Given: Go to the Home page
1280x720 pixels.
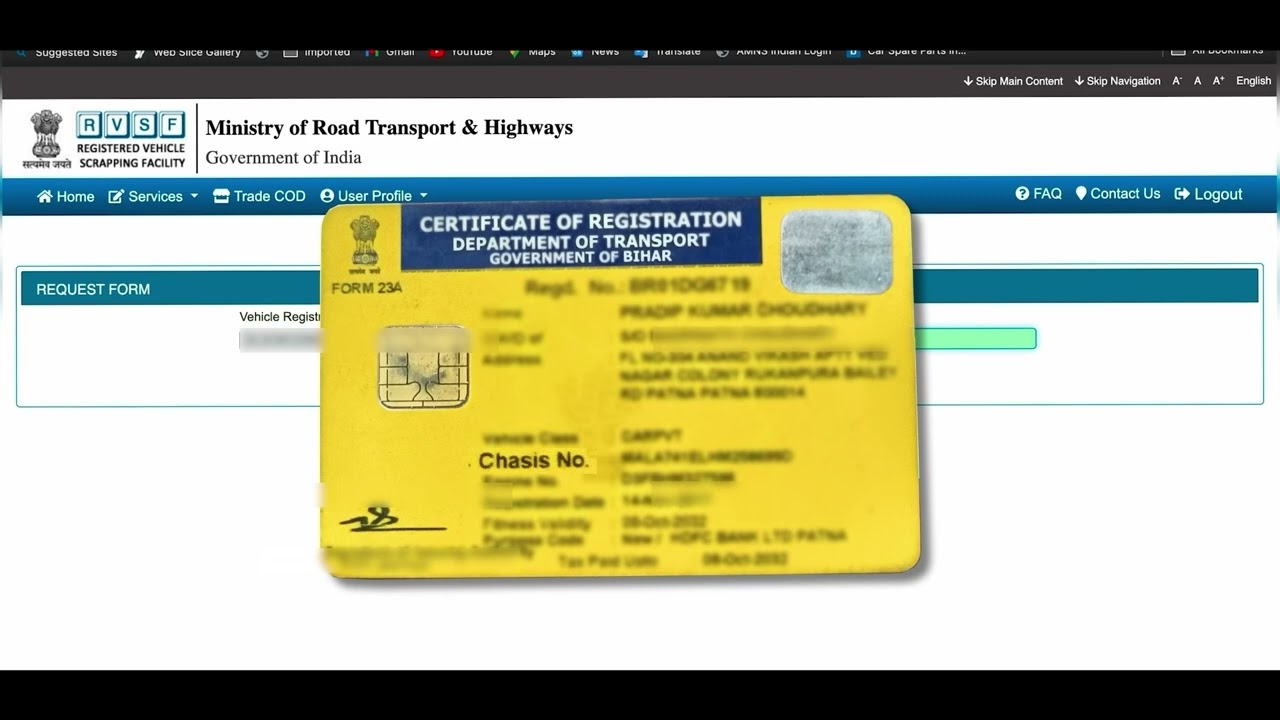Looking at the screenshot, I should click(x=66, y=196).
